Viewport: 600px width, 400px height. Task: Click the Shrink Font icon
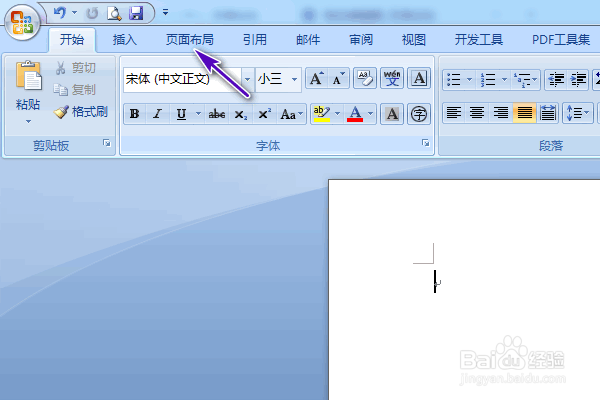point(338,78)
